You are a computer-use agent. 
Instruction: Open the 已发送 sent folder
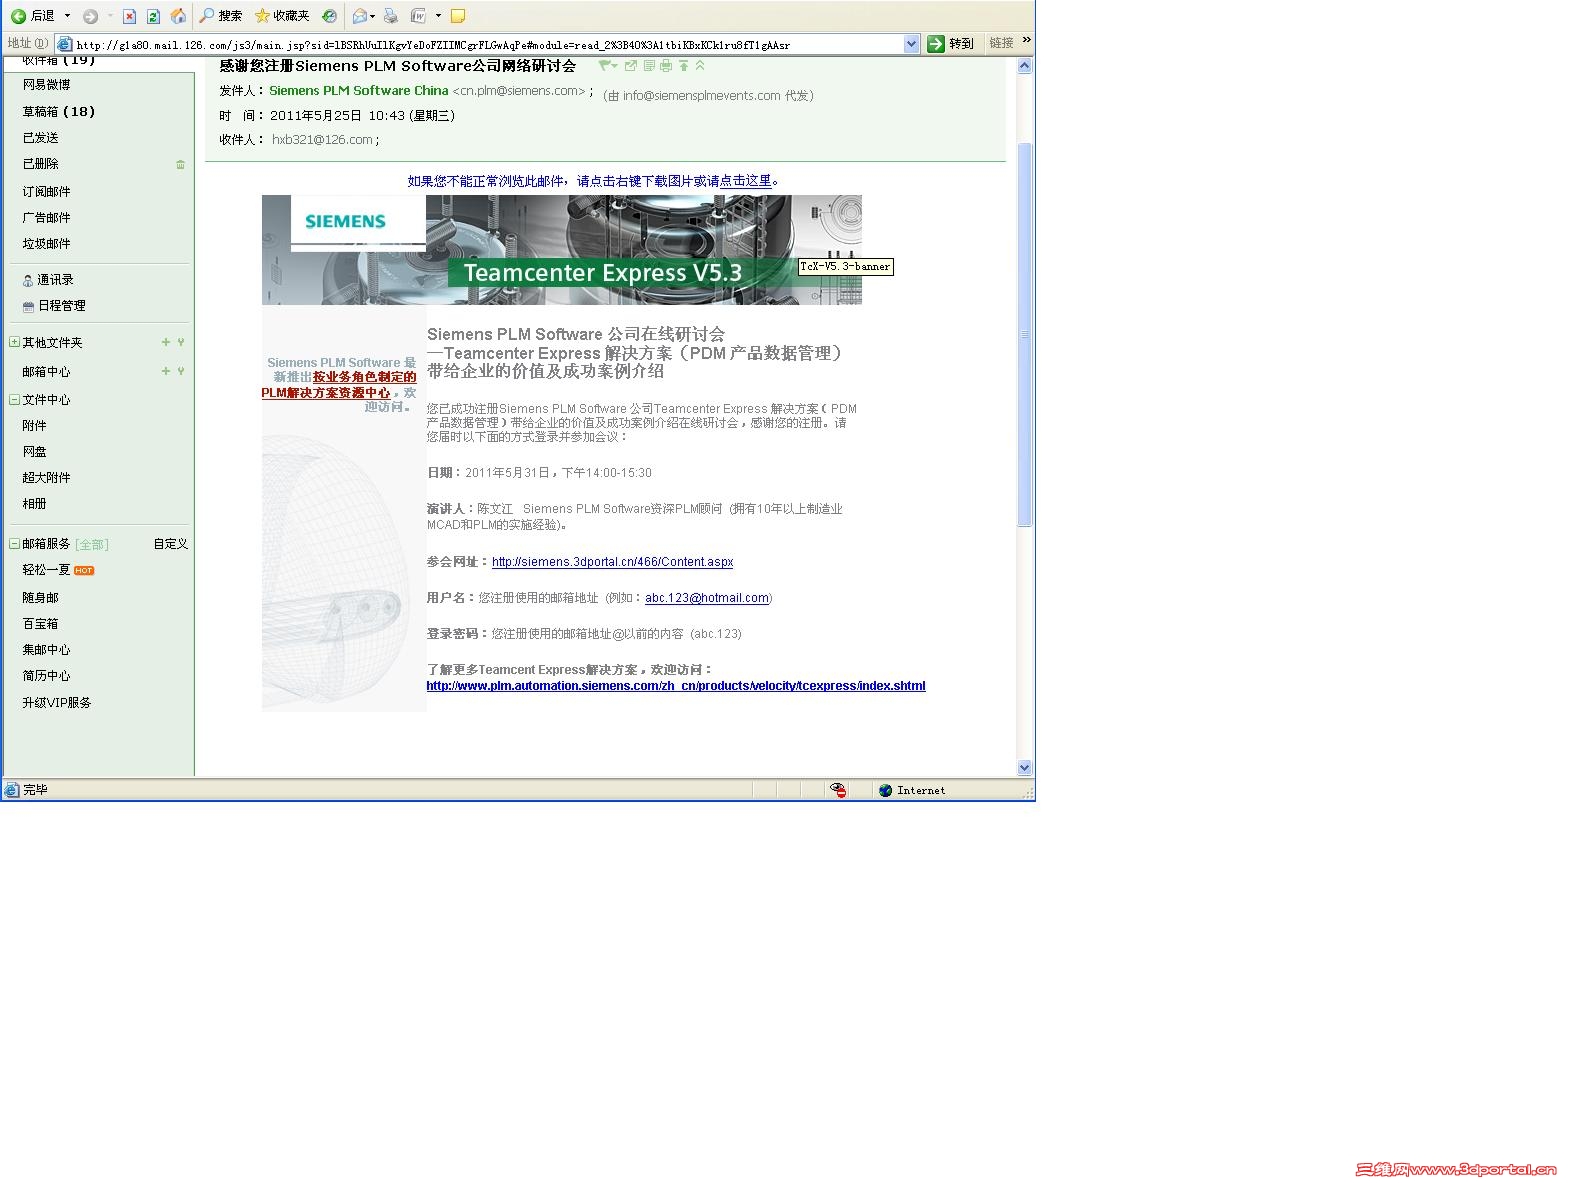click(41, 138)
